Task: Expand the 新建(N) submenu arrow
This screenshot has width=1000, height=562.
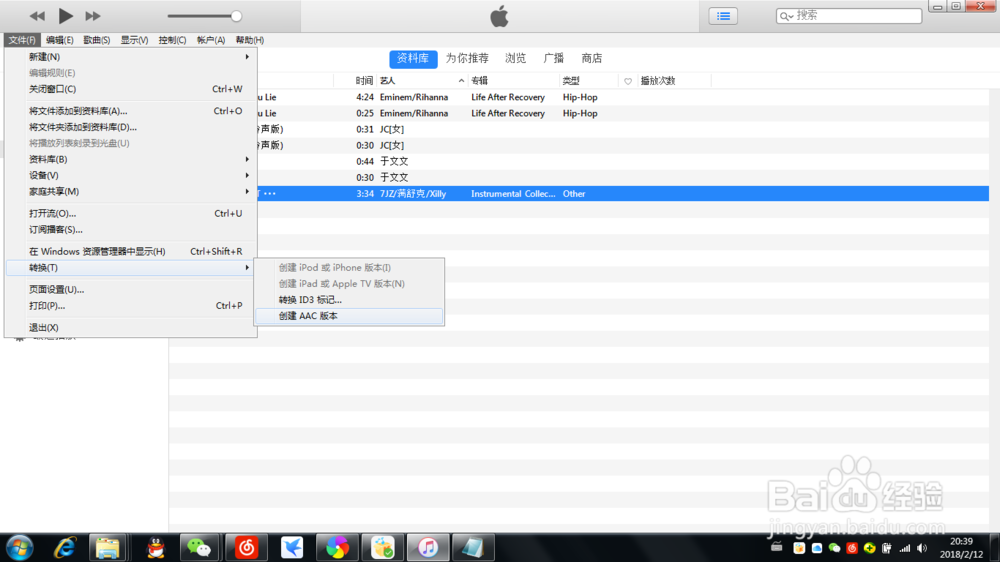Action: coord(247,57)
